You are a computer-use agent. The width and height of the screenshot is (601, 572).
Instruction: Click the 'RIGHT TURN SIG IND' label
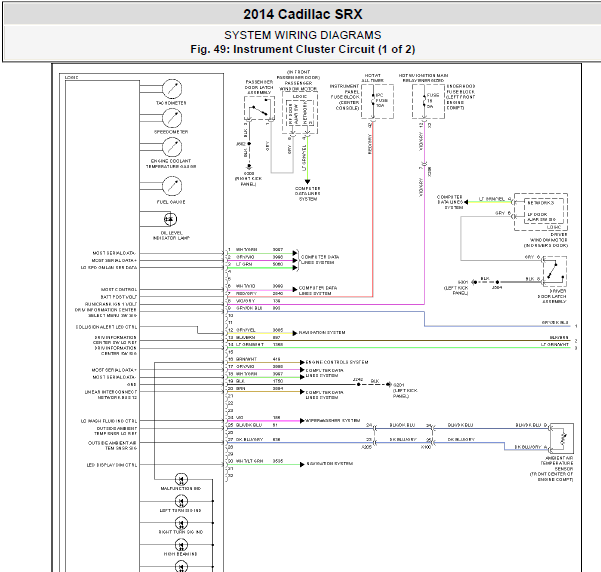[x=181, y=533]
